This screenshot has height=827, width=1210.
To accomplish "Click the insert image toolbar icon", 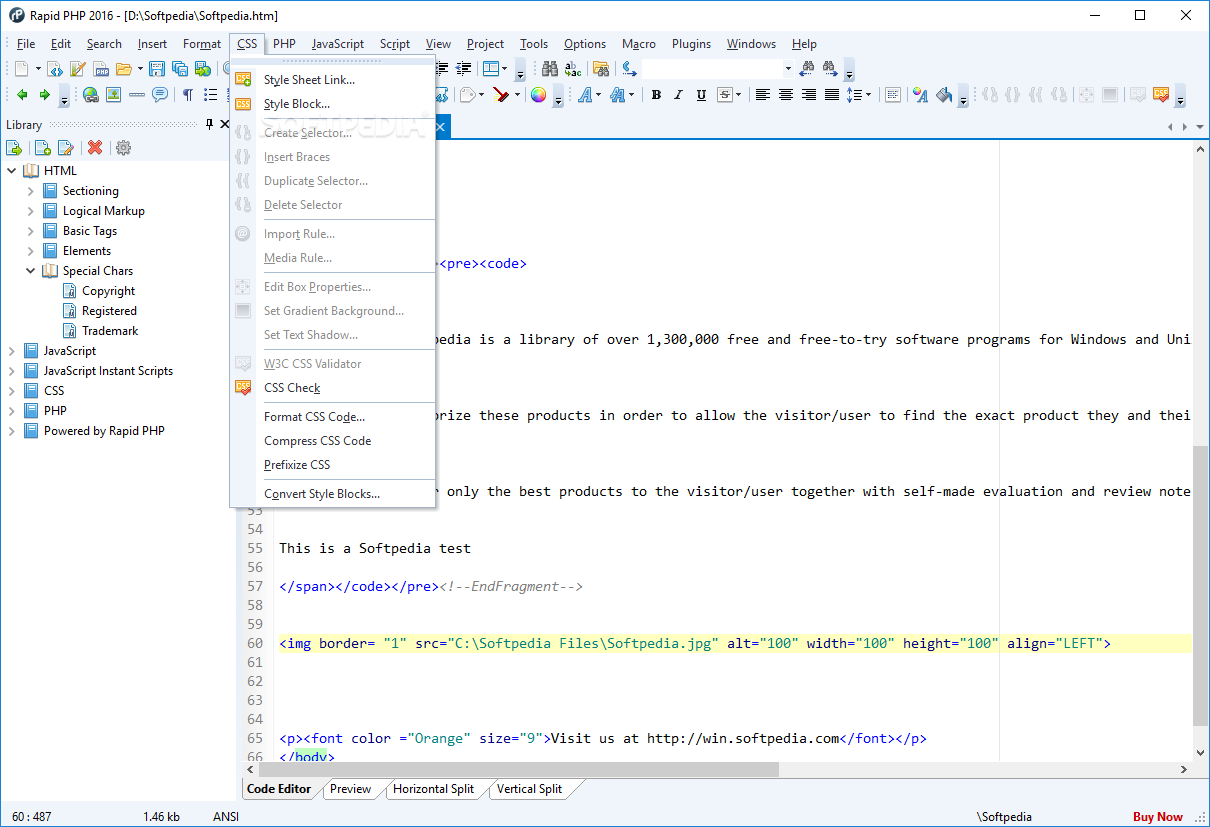I will [x=114, y=95].
